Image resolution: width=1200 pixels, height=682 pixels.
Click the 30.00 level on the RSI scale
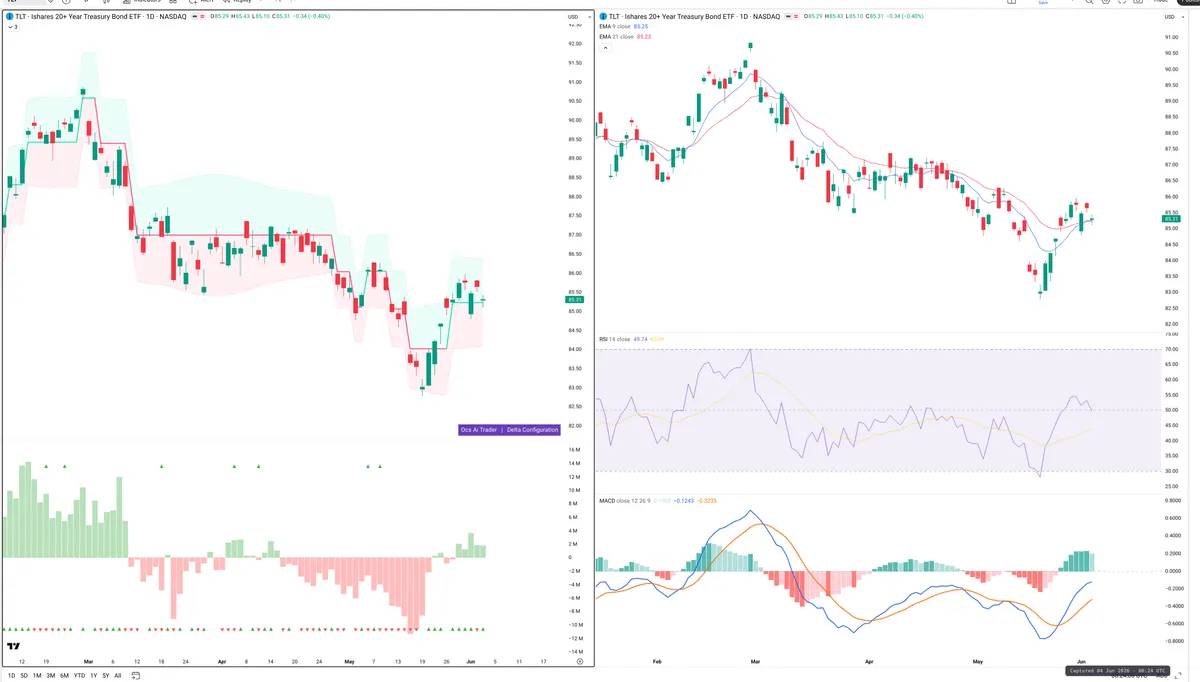coord(1171,470)
